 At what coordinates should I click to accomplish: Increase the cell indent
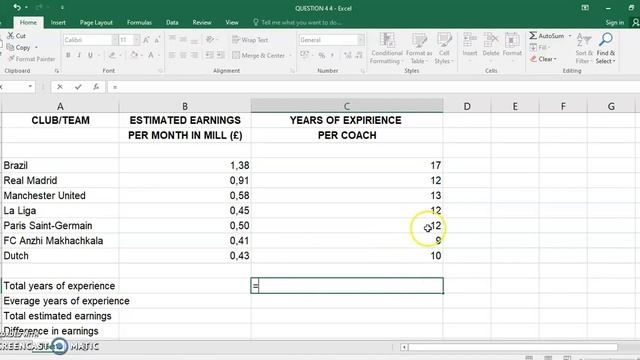pyautogui.click(x=220, y=55)
